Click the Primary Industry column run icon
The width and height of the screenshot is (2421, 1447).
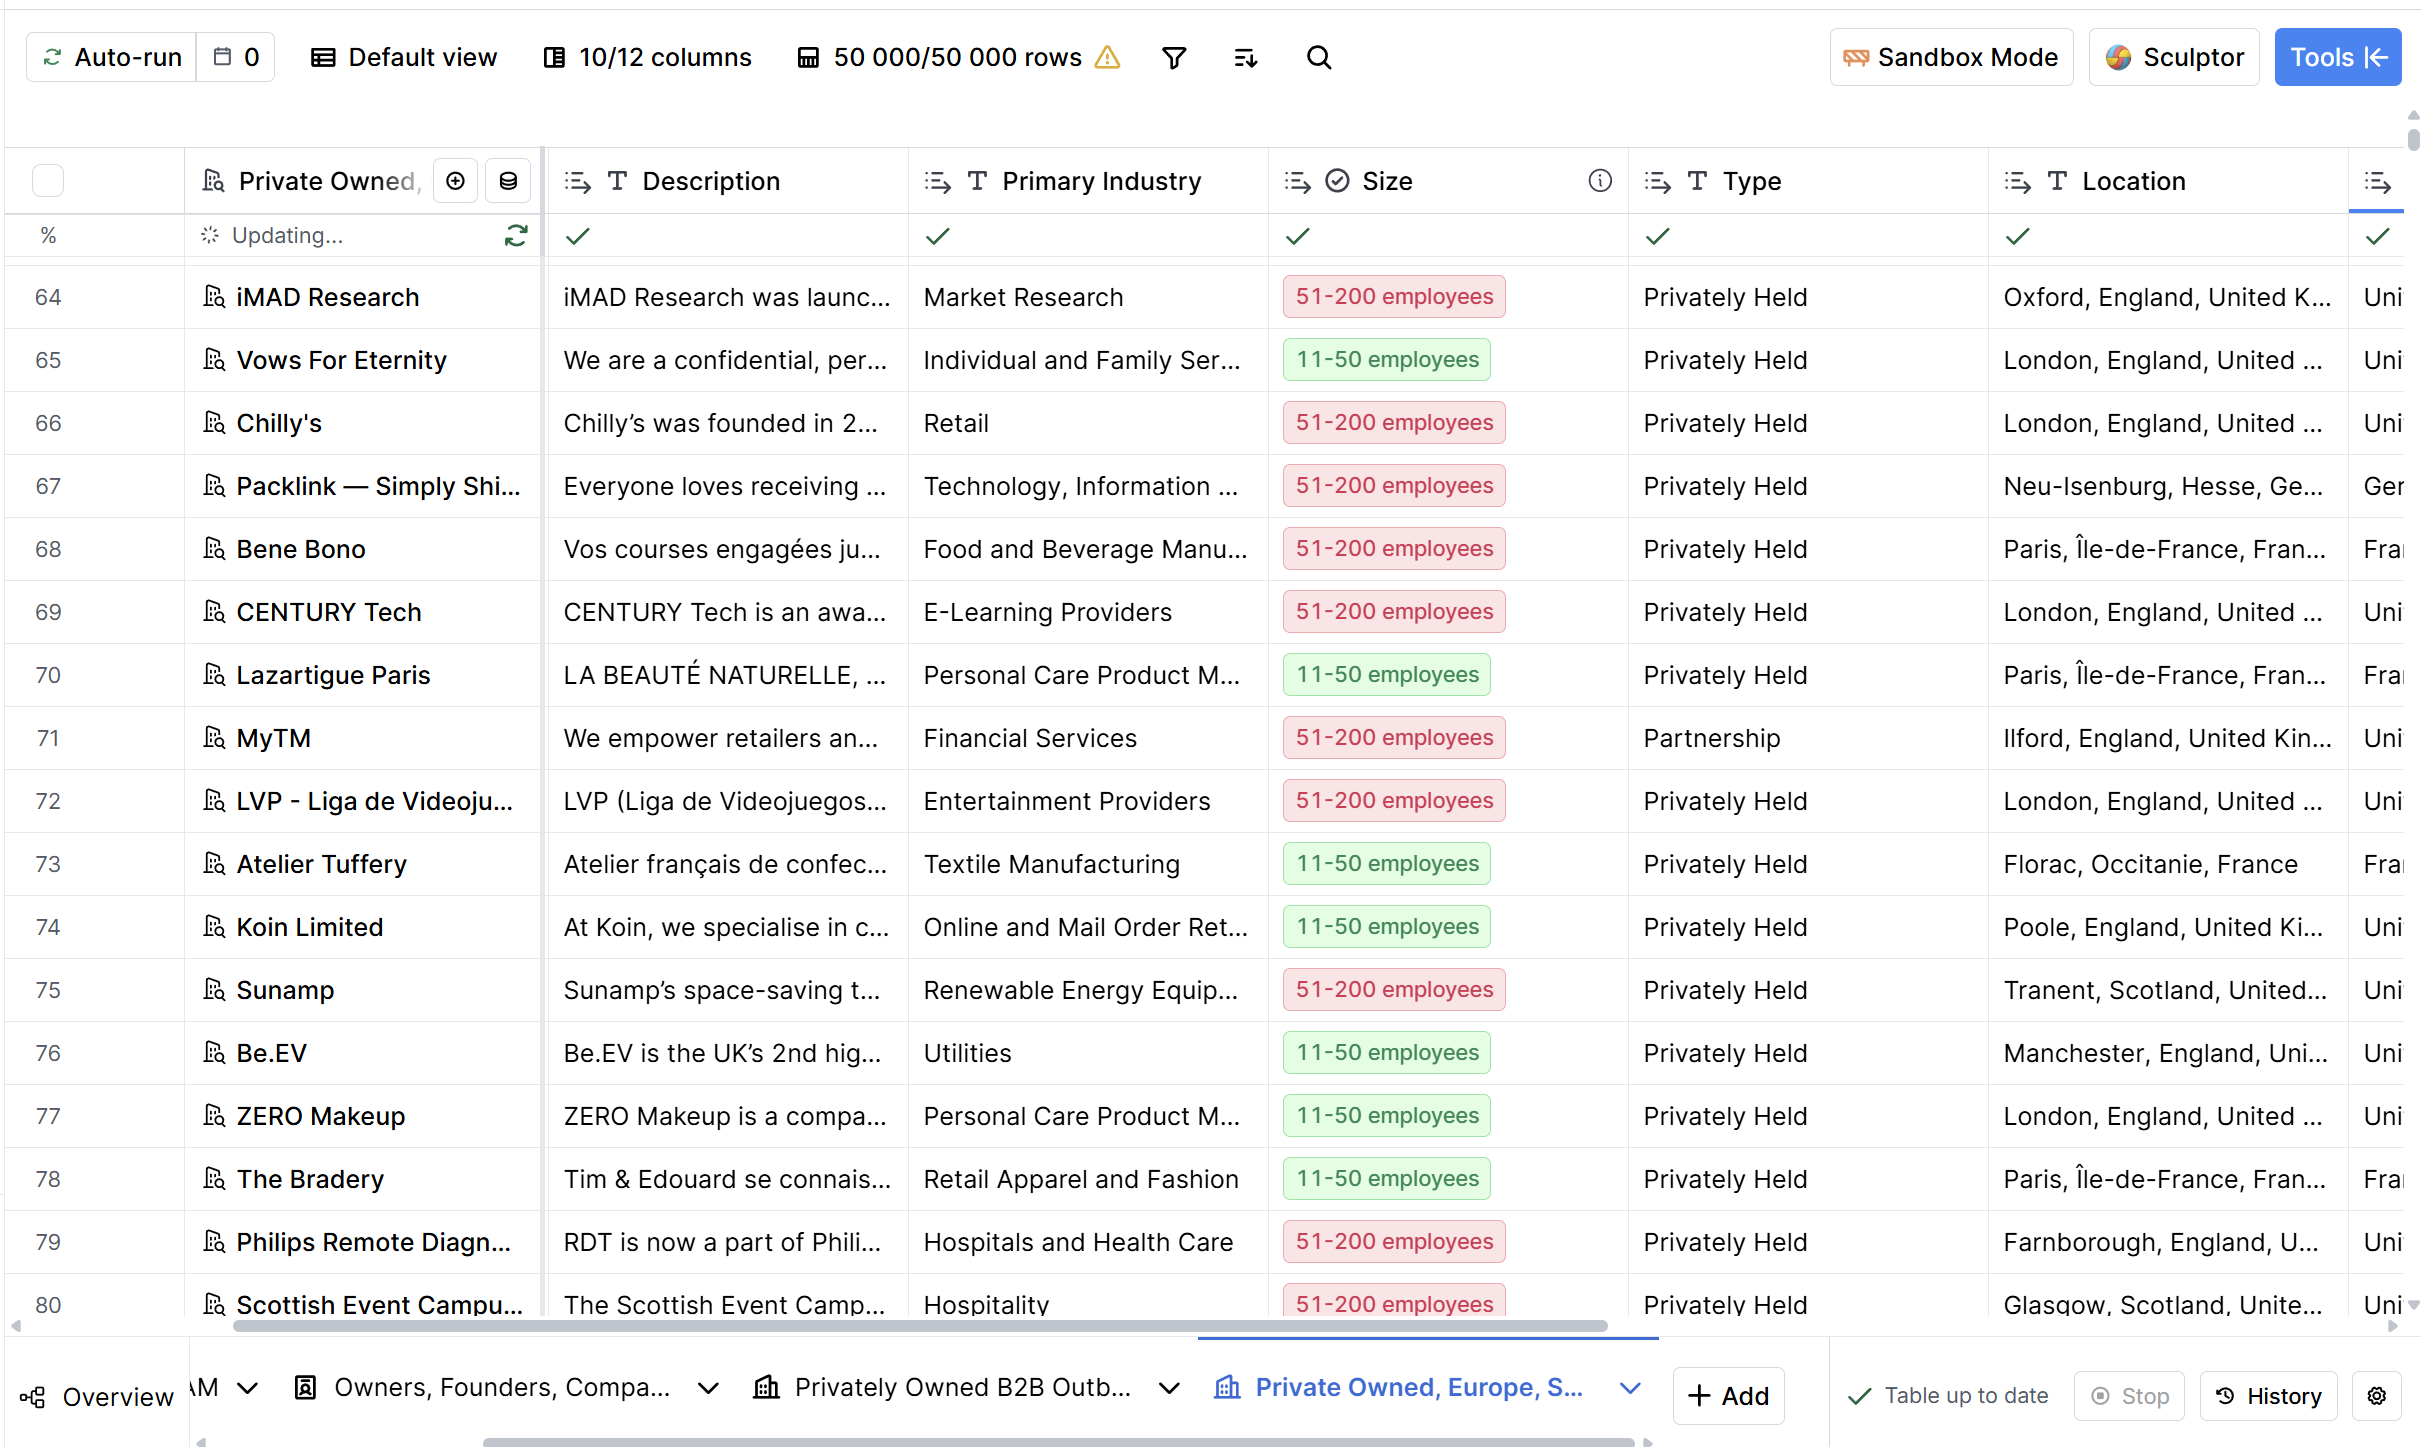tap(937, 181)
